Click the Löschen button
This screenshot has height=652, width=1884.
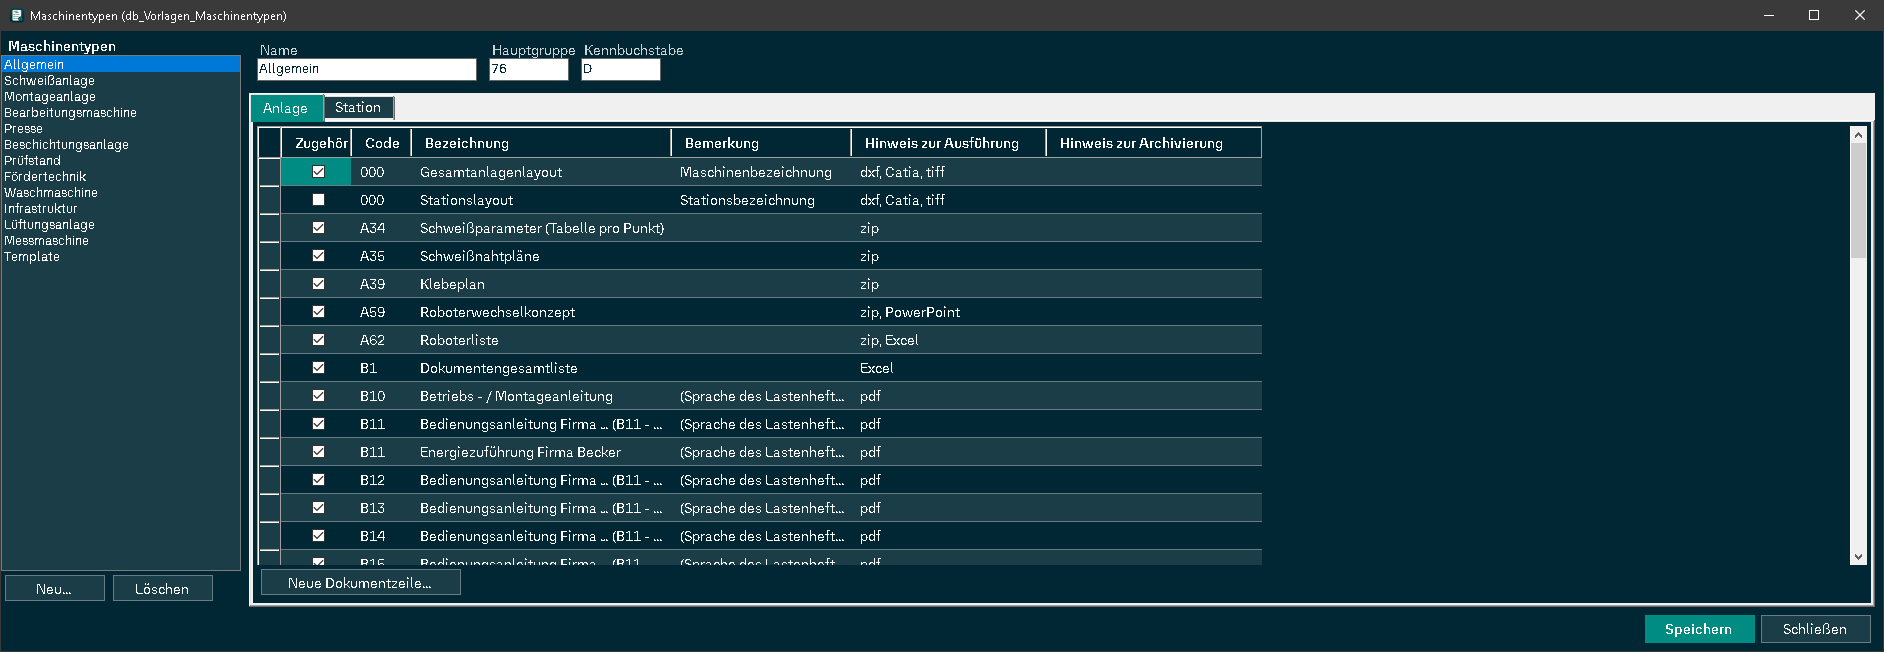[x=162, y=589]
